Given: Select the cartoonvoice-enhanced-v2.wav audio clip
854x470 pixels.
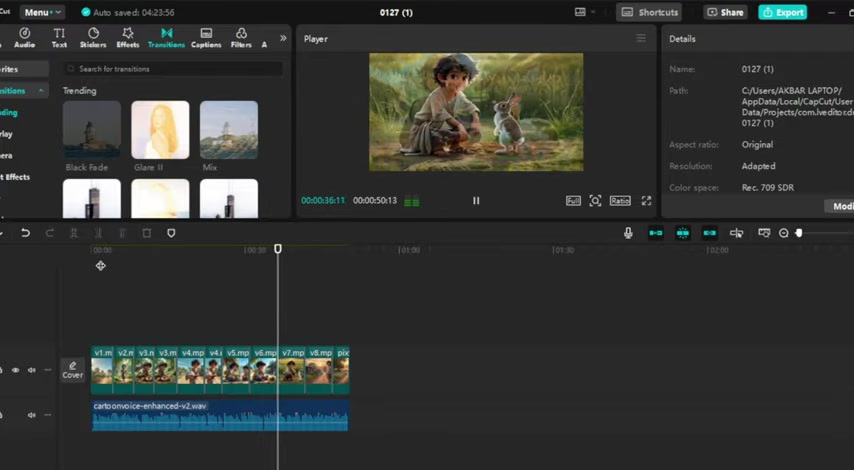Looking at the screenshot, I should [x=220, y=416].
